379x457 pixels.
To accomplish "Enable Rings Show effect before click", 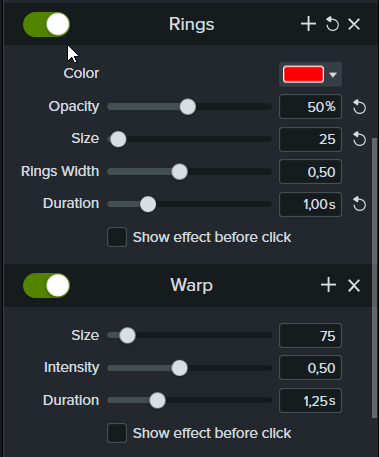I will pyautogui.click(x=117, y=237).
